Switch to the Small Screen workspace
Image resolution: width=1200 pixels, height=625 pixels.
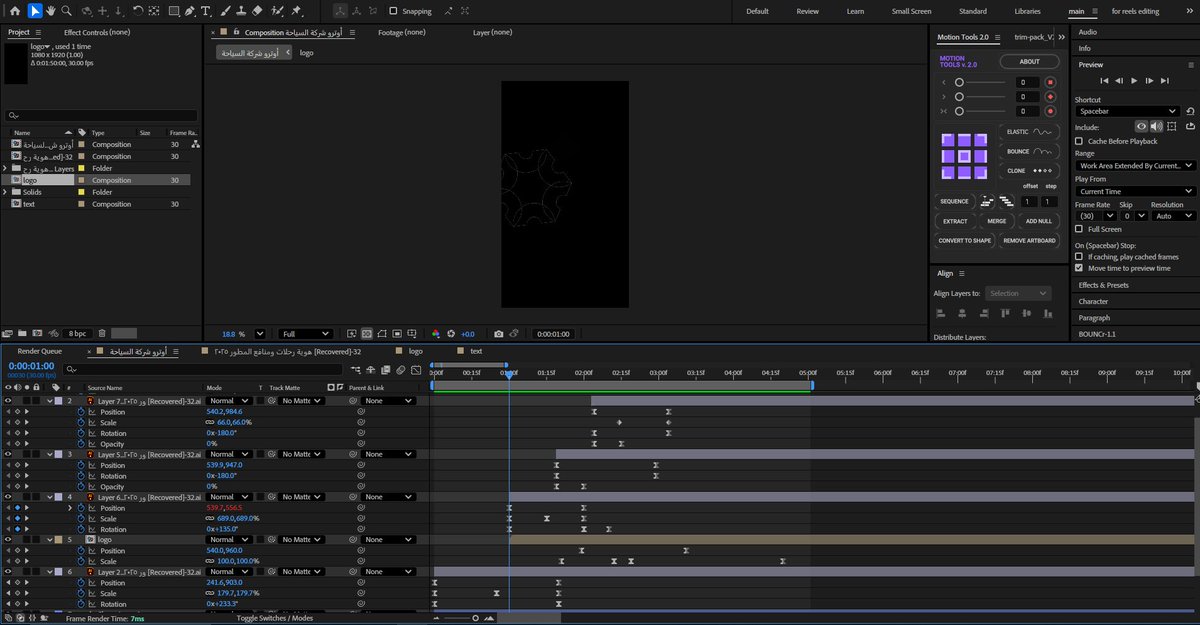(x=911, y=11)
